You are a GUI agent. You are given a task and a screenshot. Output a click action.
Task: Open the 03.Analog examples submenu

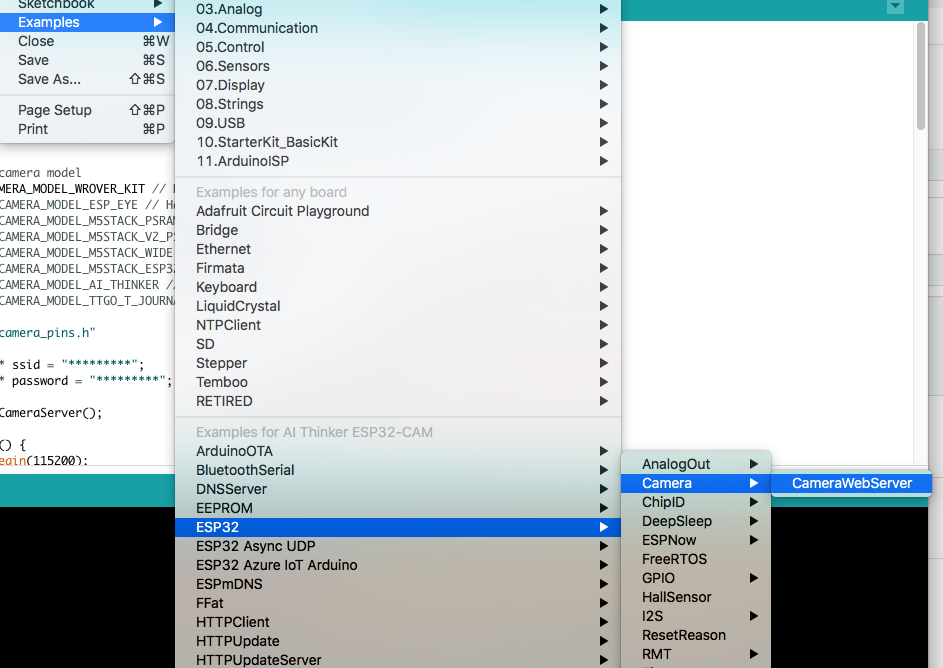398,9
